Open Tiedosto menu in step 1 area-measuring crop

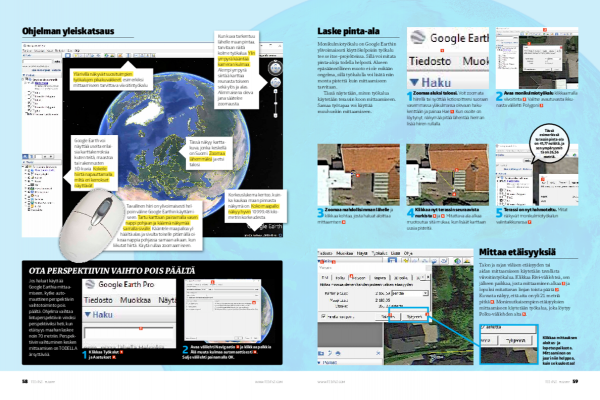(x=430, y=61)
